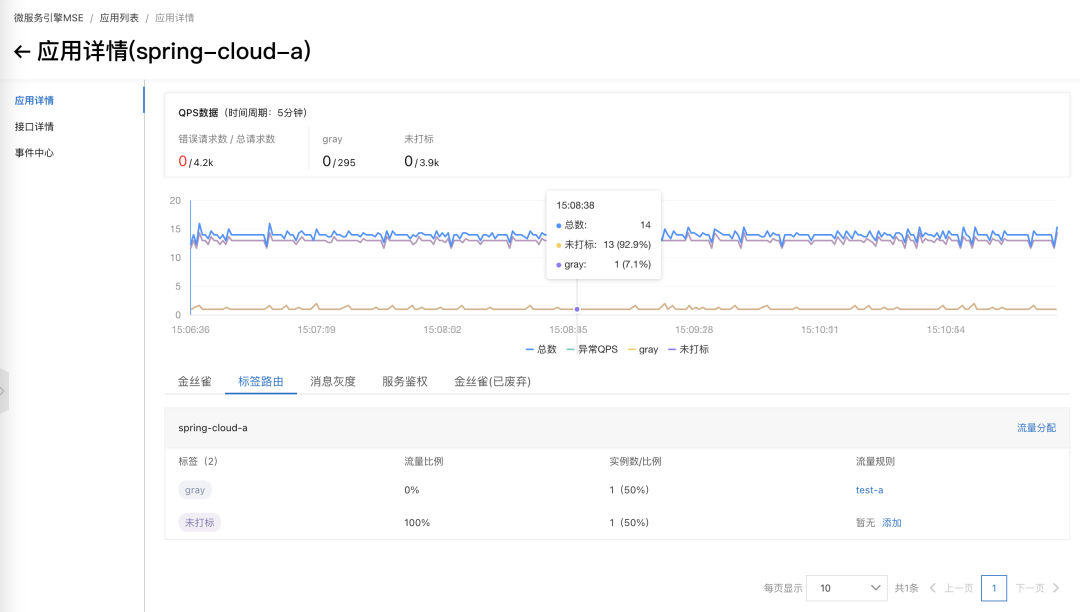Expand the collapsed left sidebar handle
Screen dimensions: 1080x612
4,391
